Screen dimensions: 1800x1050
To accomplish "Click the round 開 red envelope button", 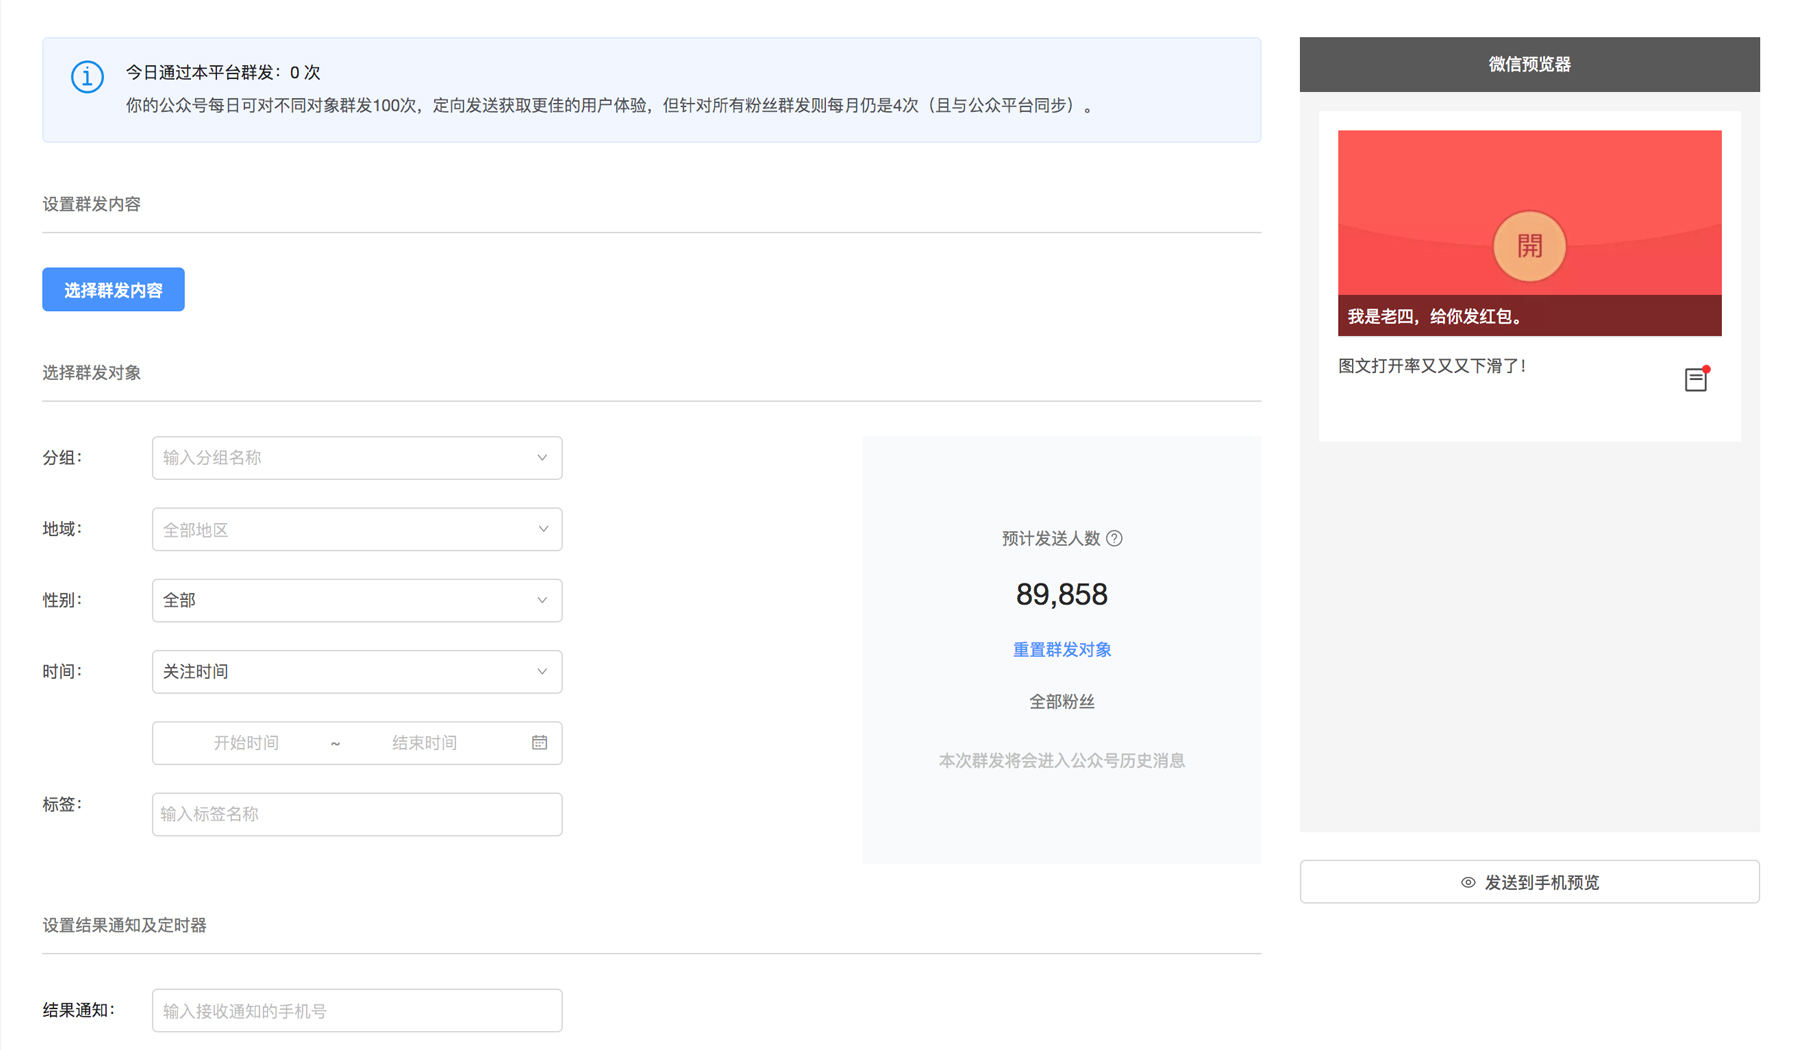I will [x=1529, y=246].
